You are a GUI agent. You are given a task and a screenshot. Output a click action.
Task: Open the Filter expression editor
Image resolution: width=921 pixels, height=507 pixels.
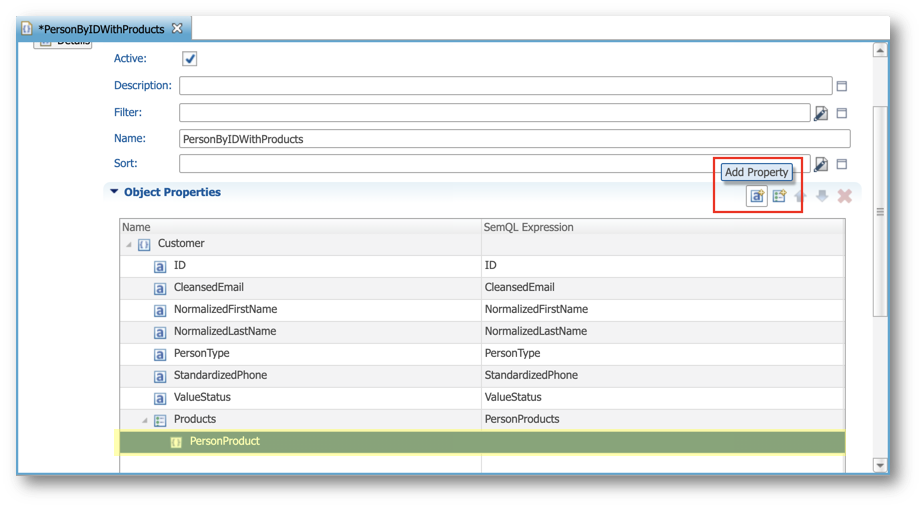[x=820, y=113]
